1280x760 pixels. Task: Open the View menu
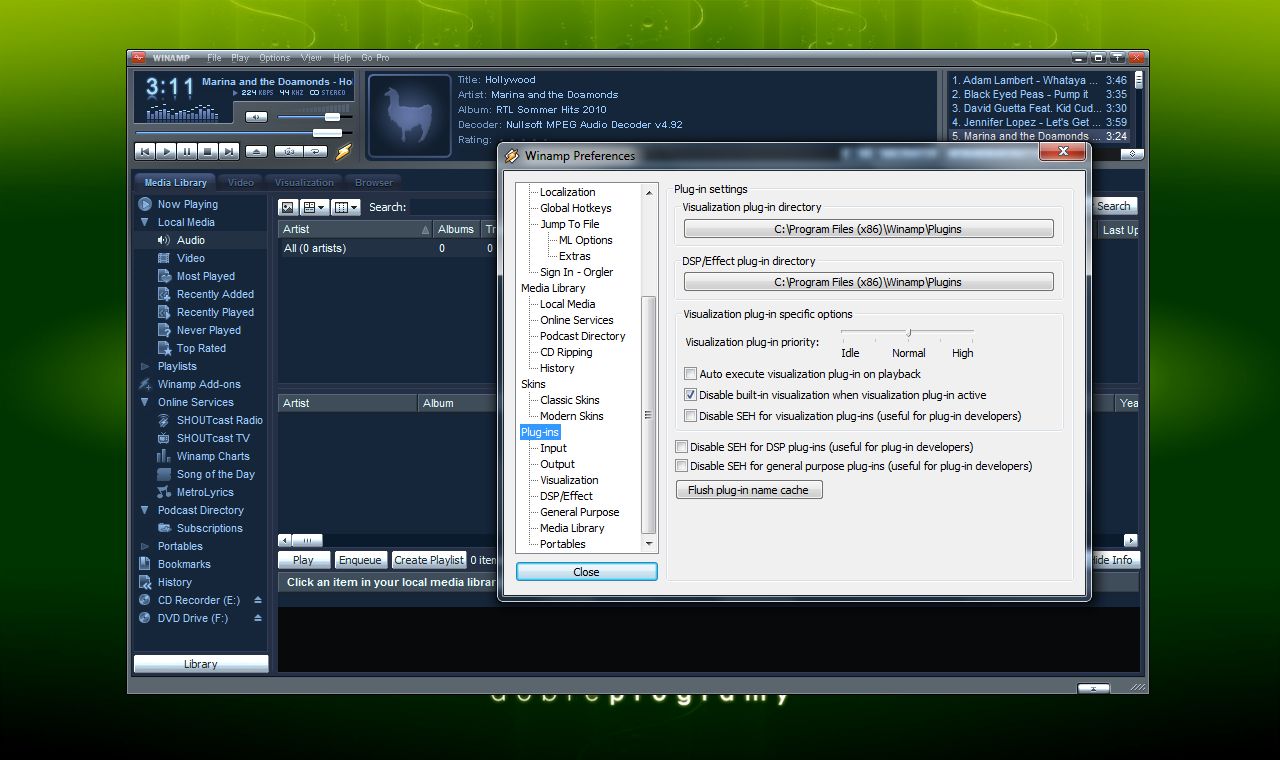point(311,58)
